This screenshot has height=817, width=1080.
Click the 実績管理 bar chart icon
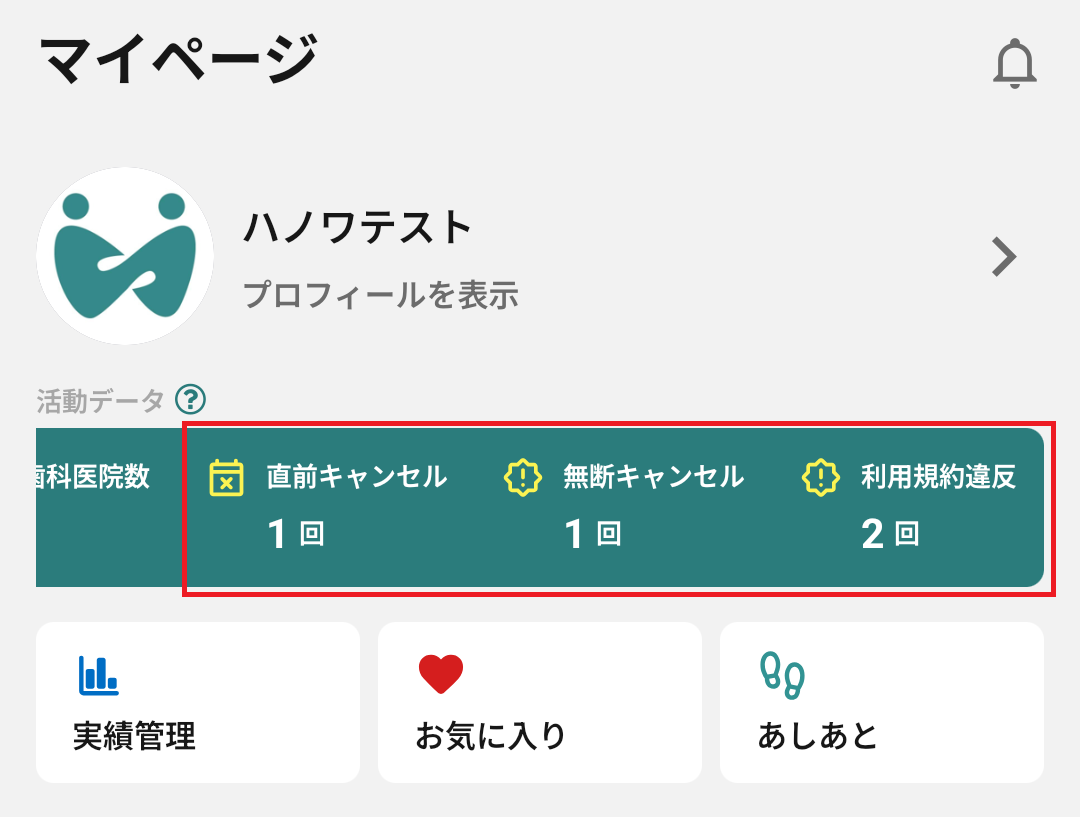(98, 675)
